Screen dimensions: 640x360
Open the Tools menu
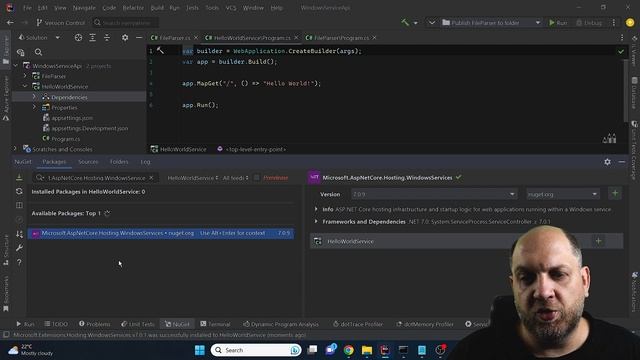click(212, 8)
